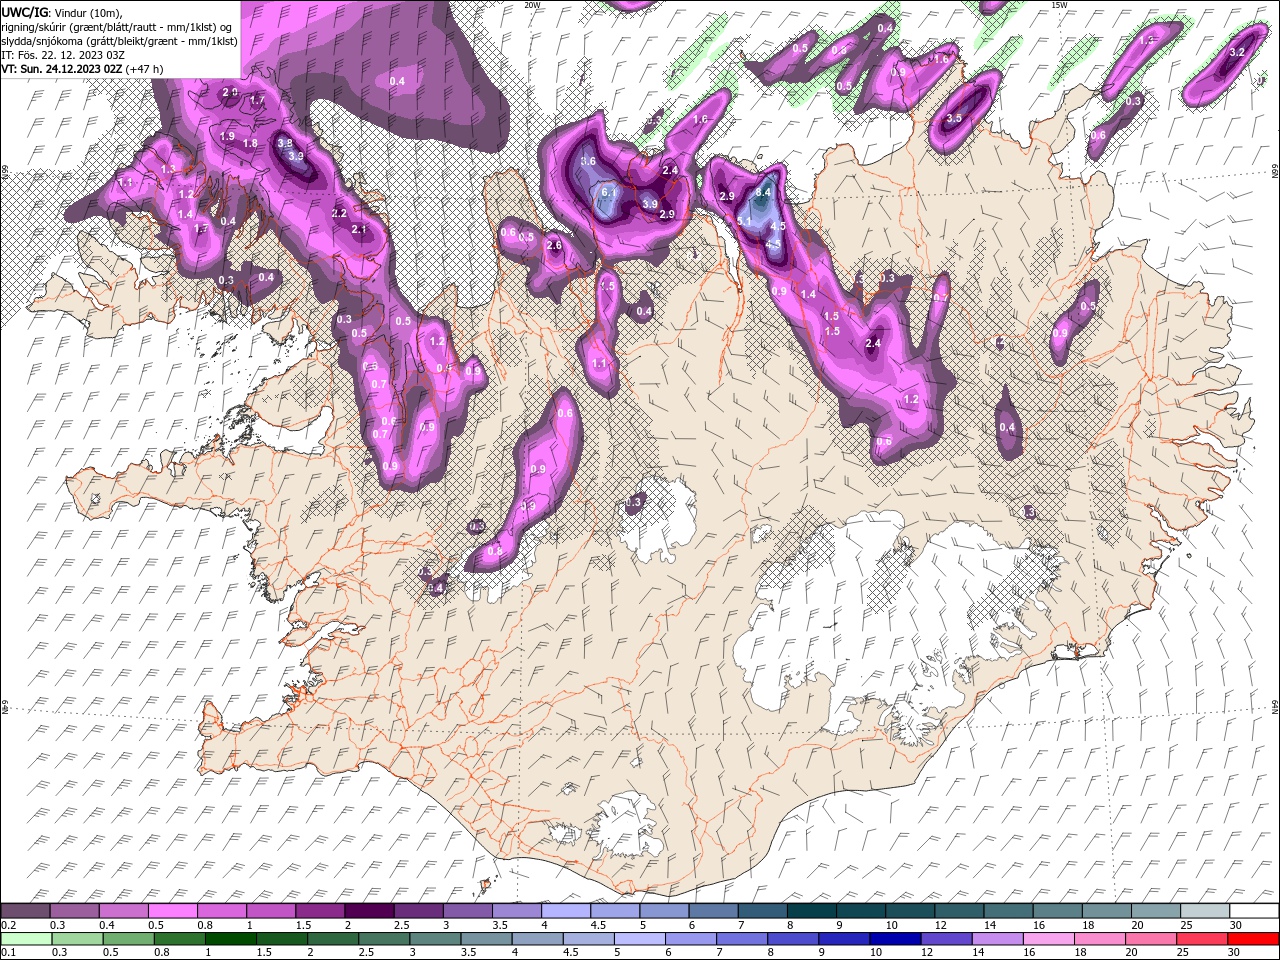Click the navy blue swatch labeled 10 in lower legend

[x=895, y=939]
